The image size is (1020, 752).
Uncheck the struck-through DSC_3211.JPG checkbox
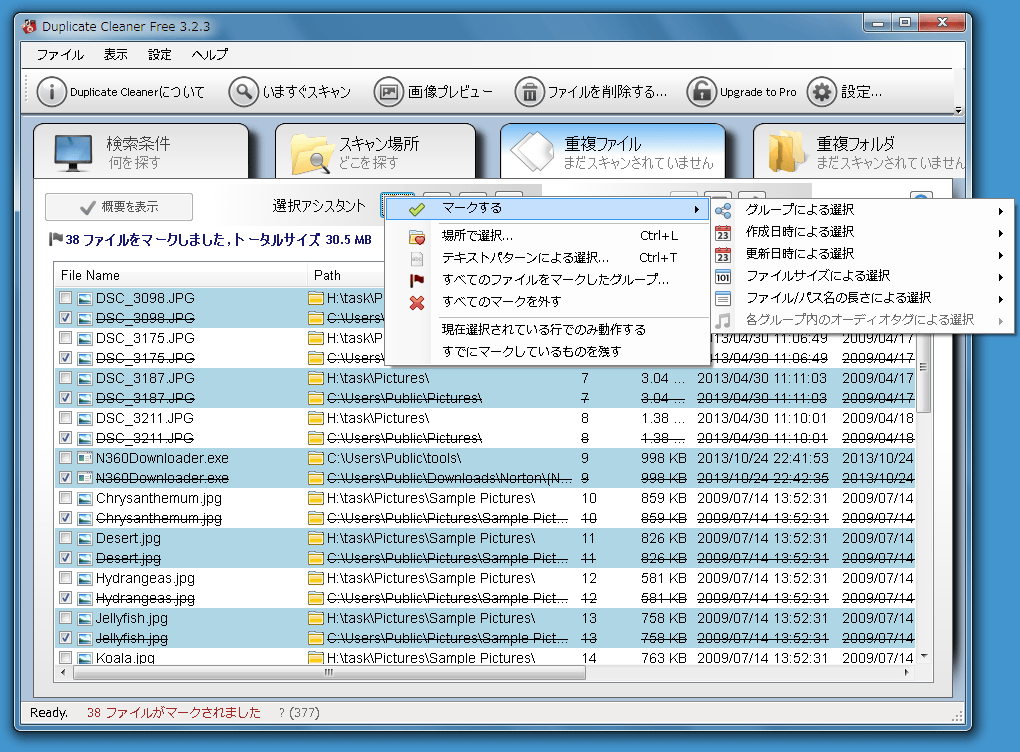[x=65, y=438]
